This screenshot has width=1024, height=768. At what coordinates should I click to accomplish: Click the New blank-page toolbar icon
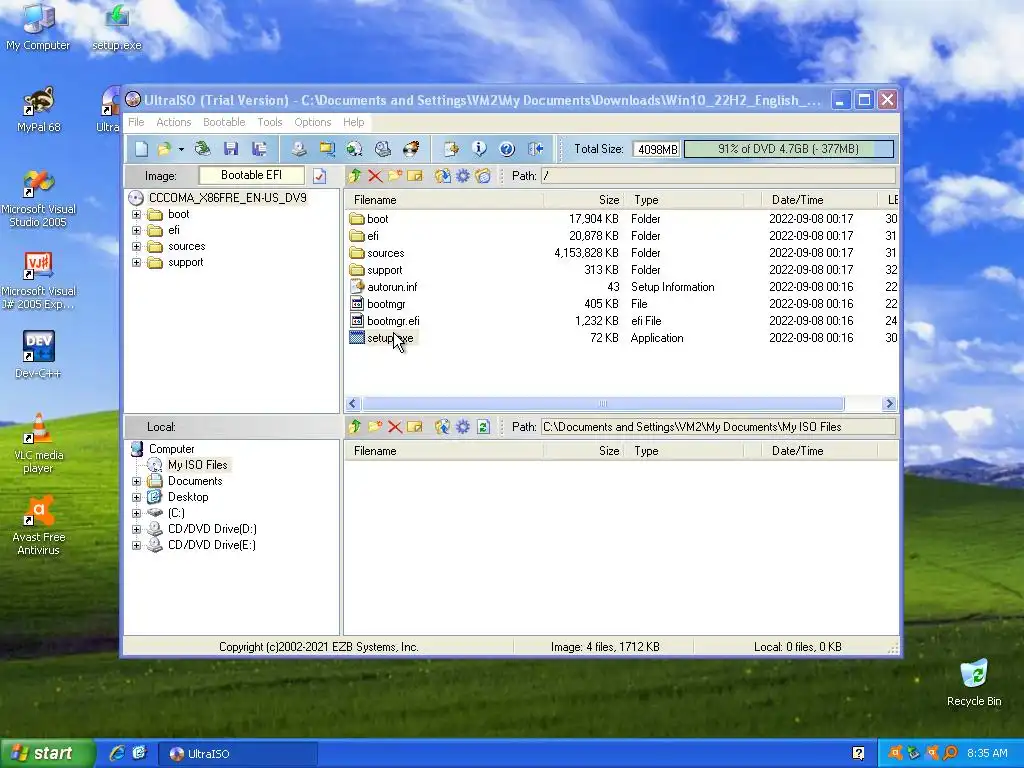(x=142, y=149)
